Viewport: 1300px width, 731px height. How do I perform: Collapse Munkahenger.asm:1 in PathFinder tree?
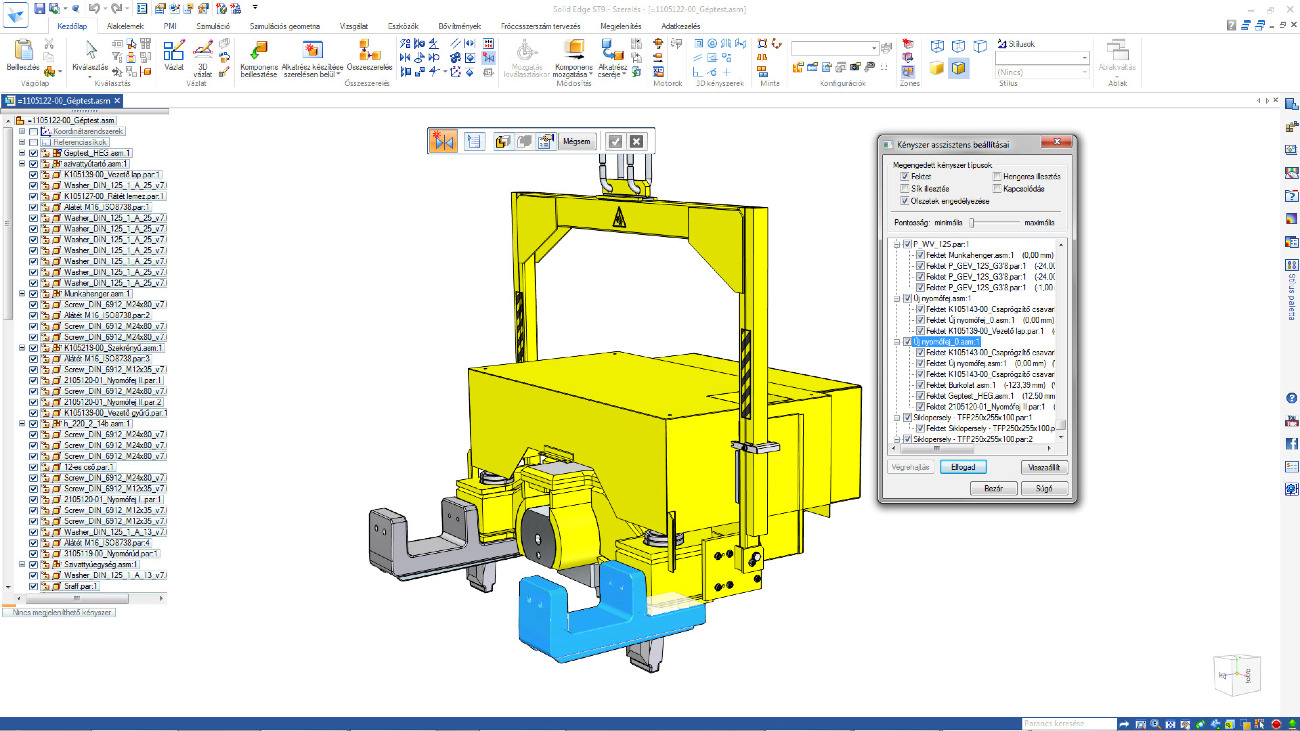pos(22,294)
